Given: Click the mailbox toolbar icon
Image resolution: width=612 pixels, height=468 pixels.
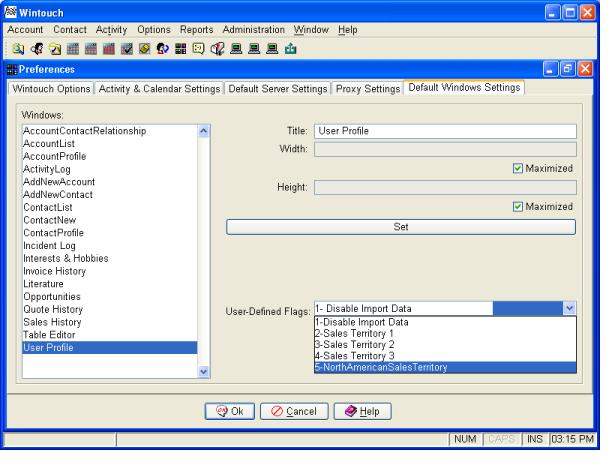Looking at the screenshot, I should pos(217,49).
